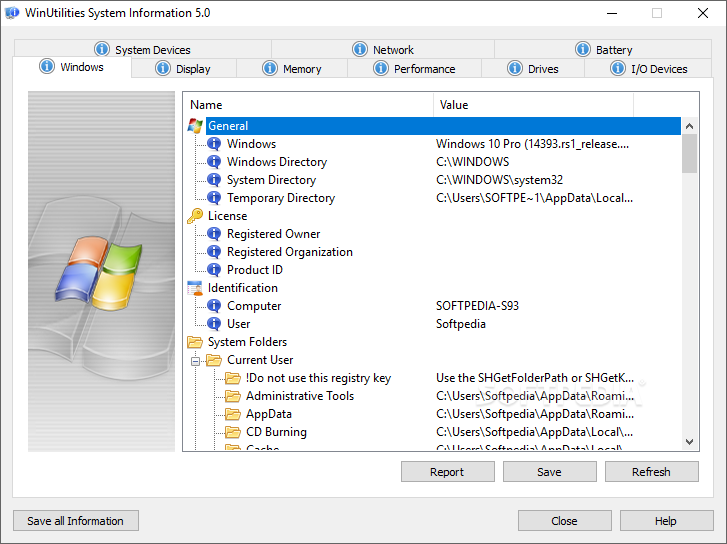
Task: Click the 'Current User' label text
Action: [260, 360]
